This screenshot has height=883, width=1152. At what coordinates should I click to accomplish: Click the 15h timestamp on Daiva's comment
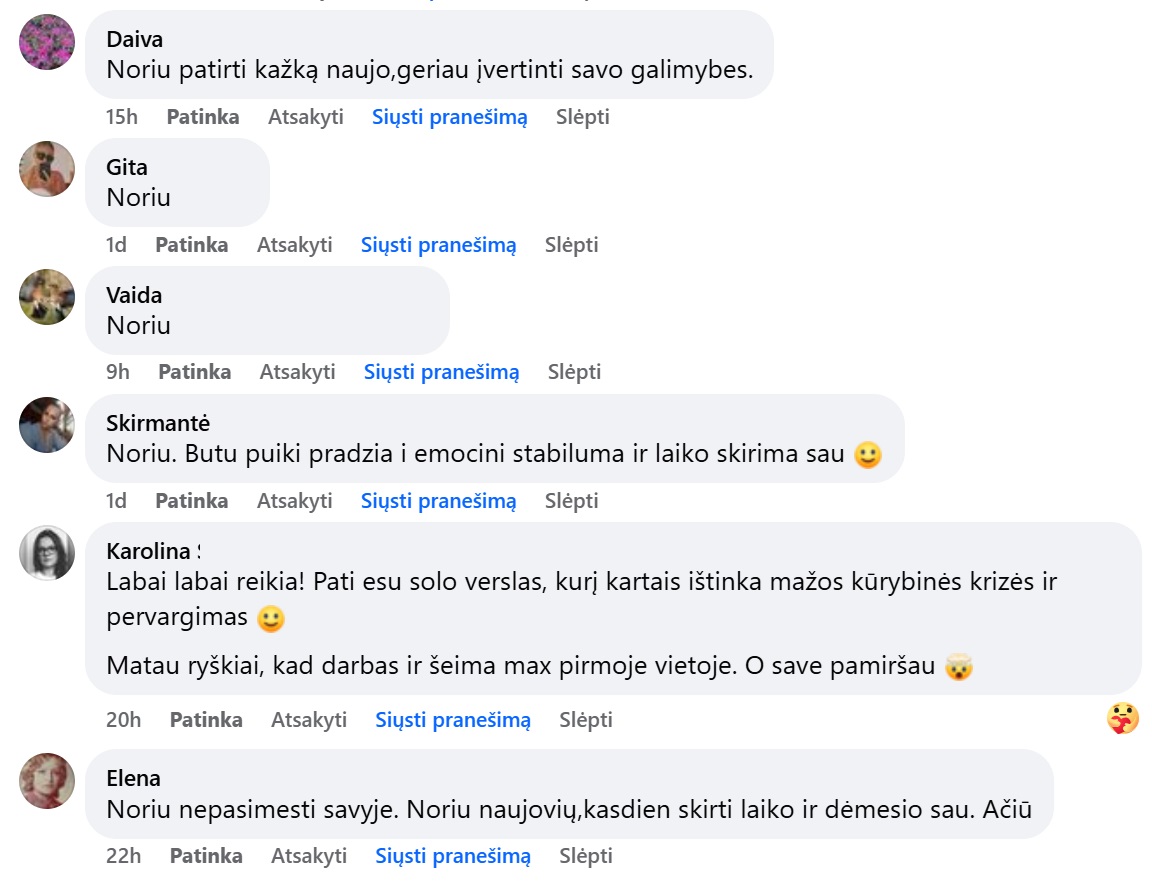coord(122,116)
